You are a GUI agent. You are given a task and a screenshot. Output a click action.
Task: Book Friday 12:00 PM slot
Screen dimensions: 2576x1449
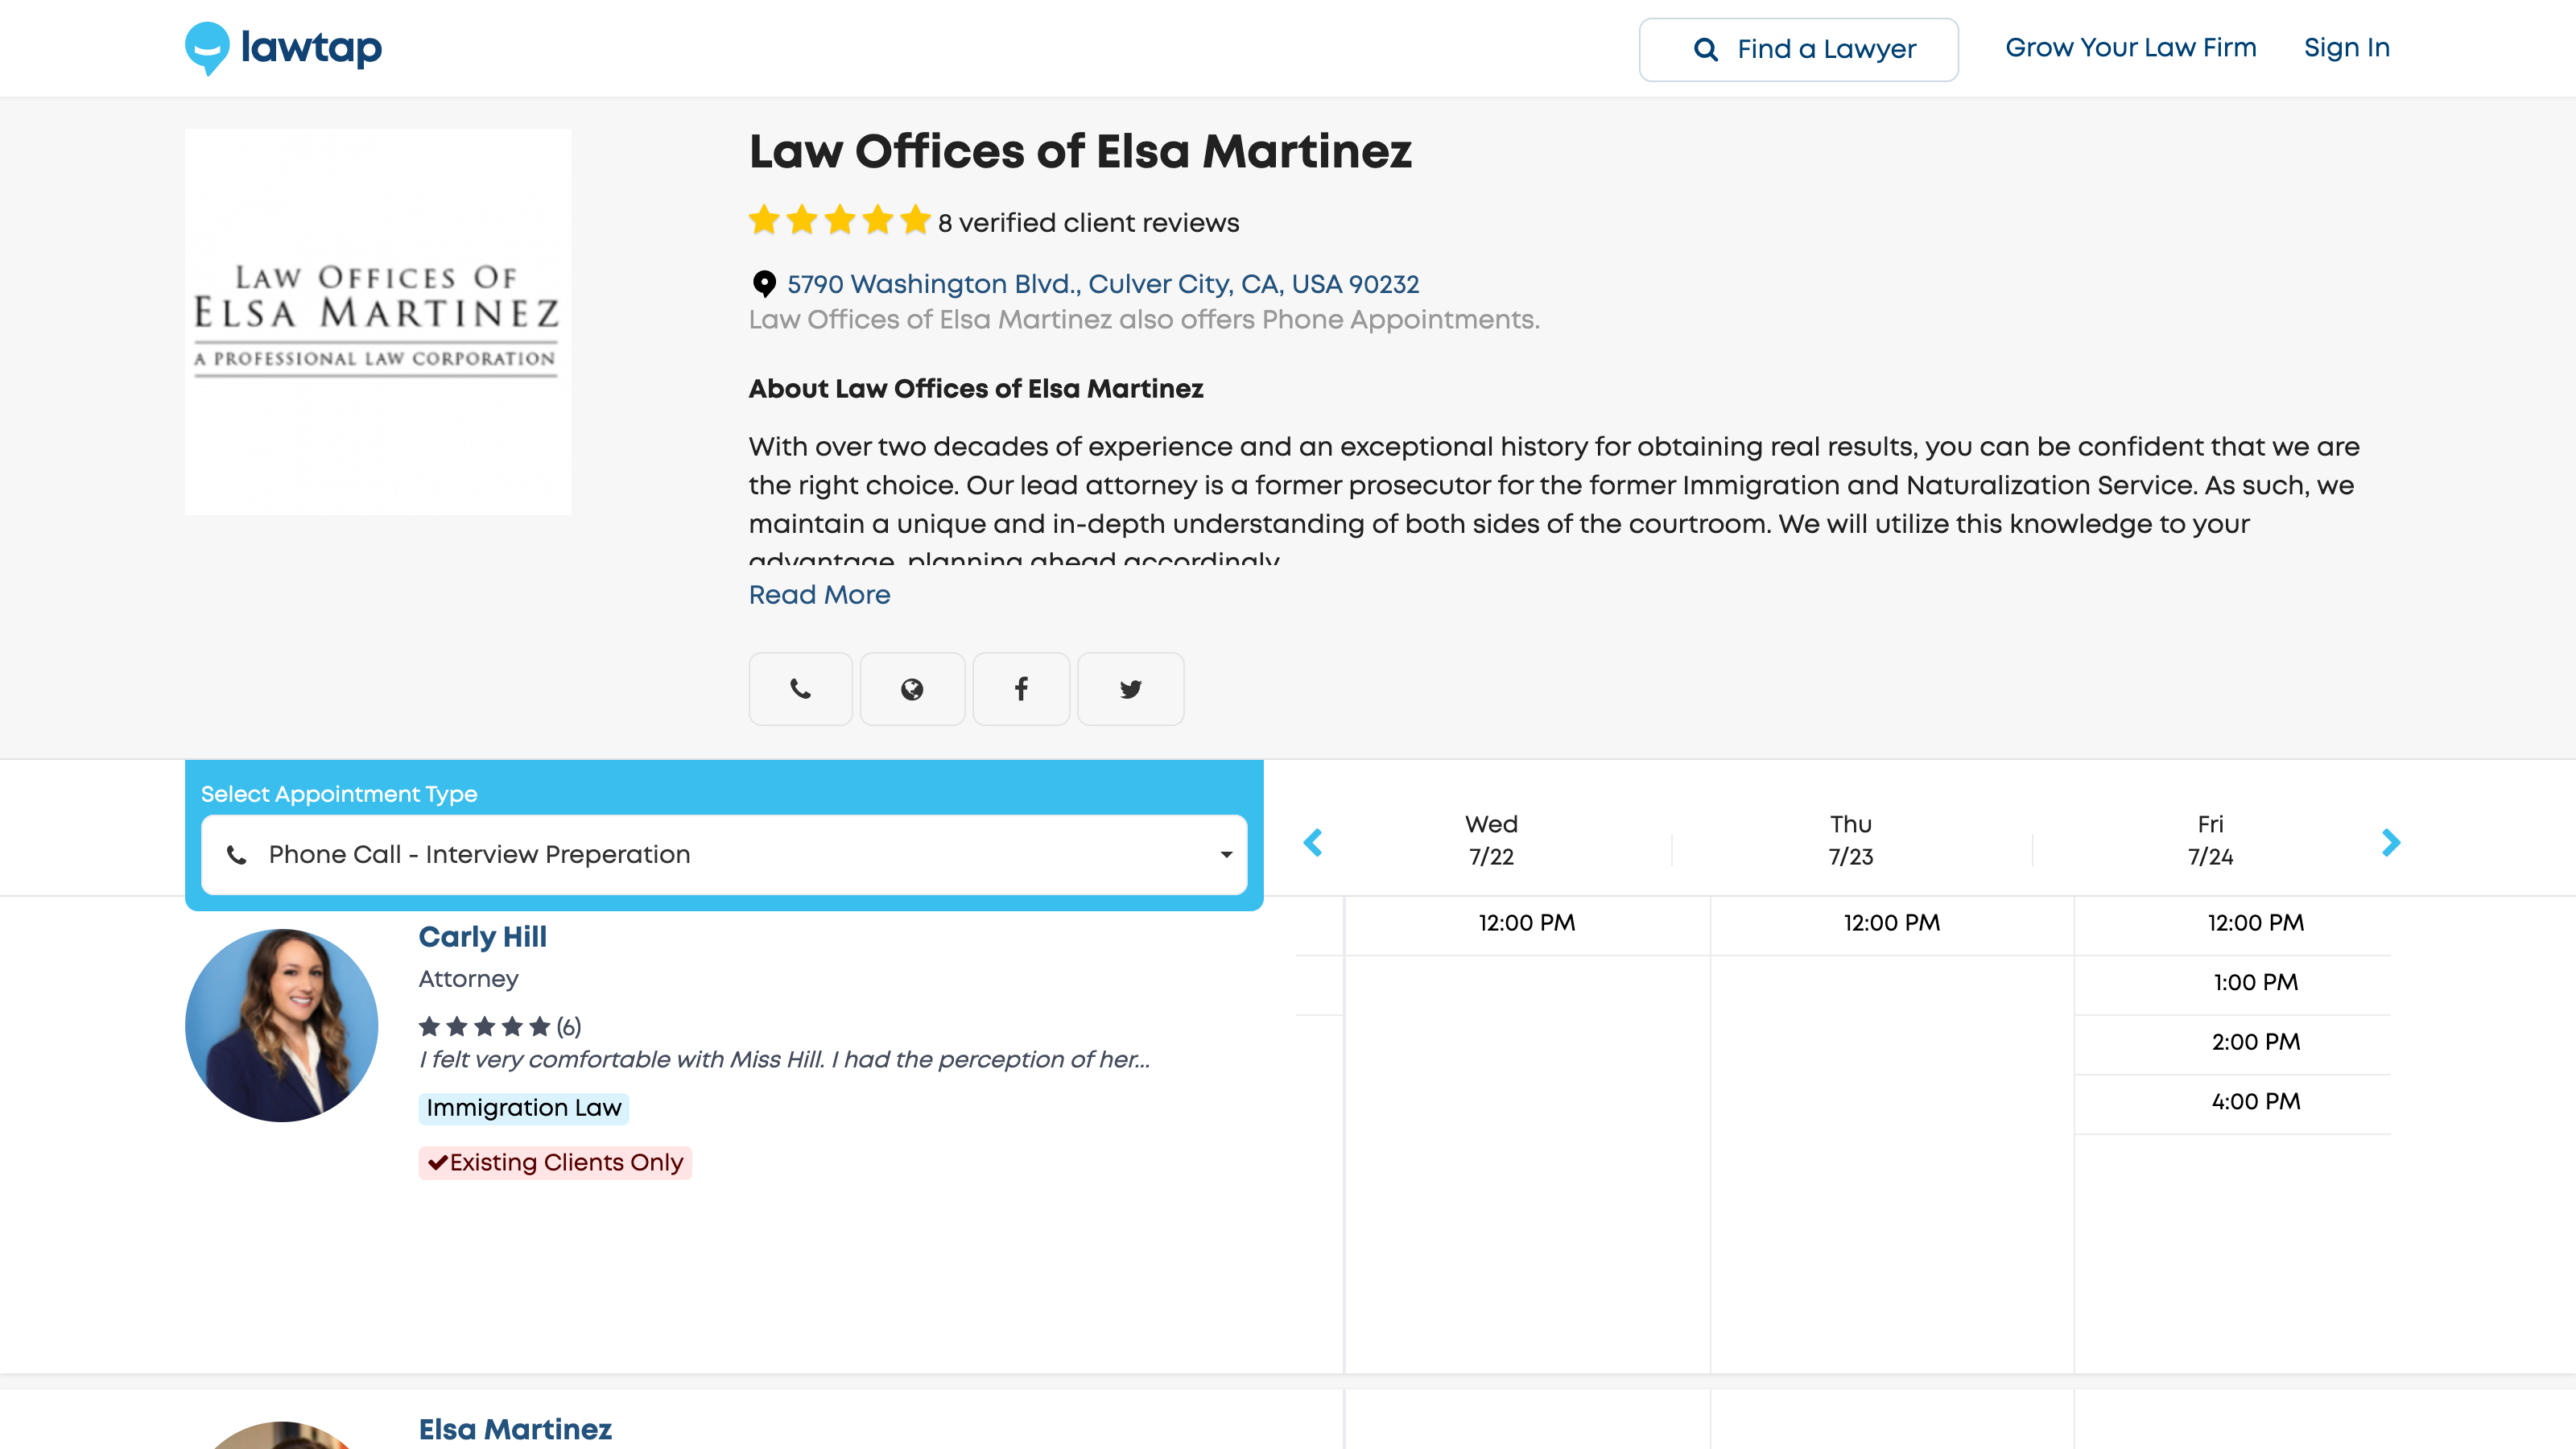click(x=2256, y=923)
